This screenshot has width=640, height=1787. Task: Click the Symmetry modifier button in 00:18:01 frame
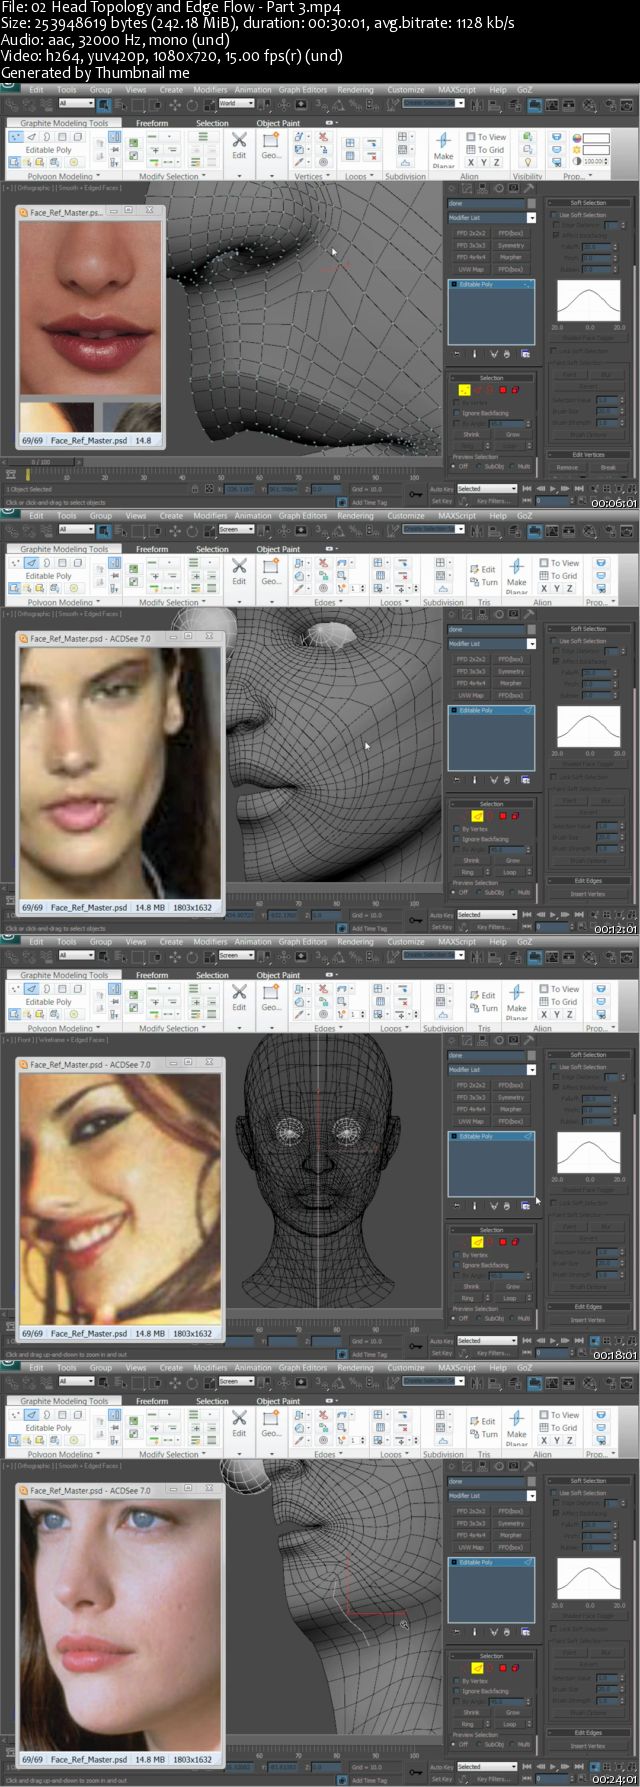(x=511, y=1097)
